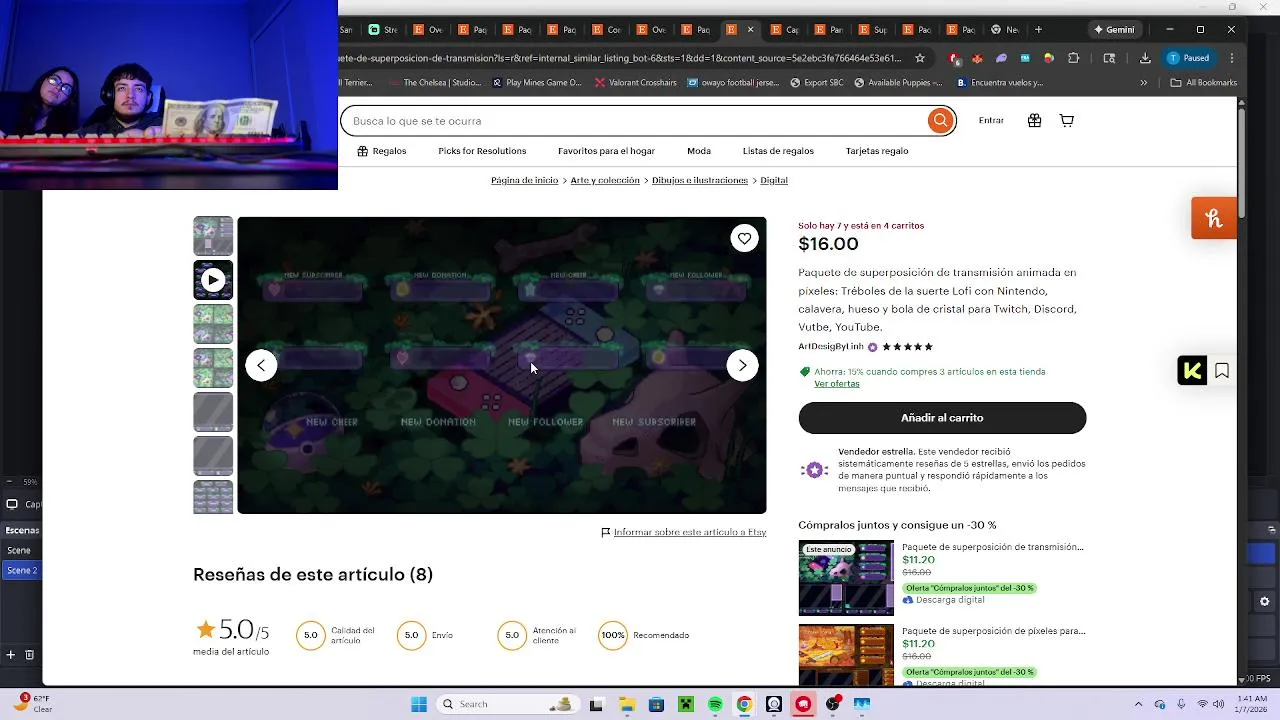Add listing to favorites with heart icon
This screenshot has width=1280, height=720.
pos(744,238)
